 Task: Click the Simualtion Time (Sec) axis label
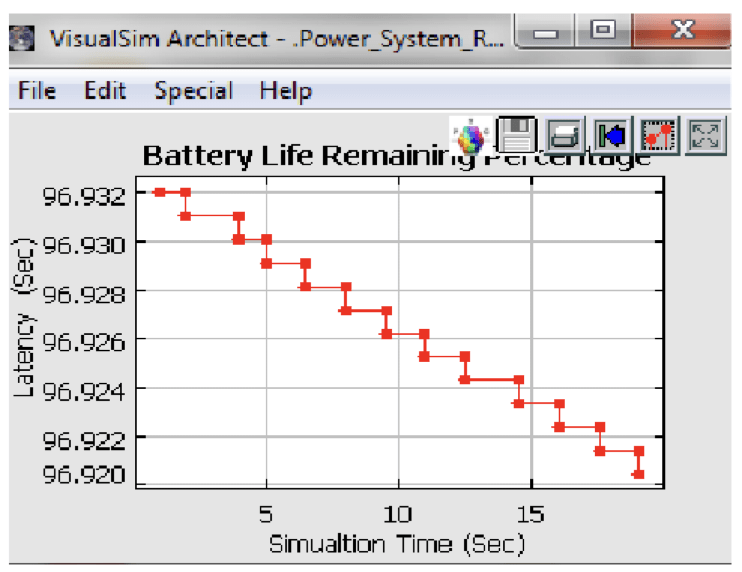pyautogui.click(x=396, y=544)
